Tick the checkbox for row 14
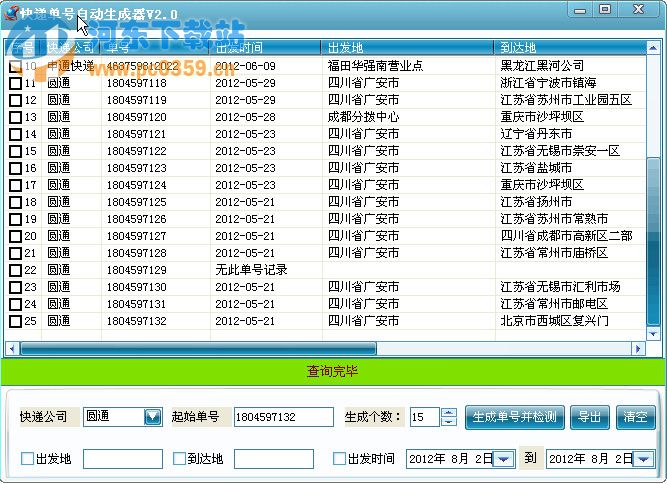This screenshot has height=484, width=667. (x=15, y=134)
